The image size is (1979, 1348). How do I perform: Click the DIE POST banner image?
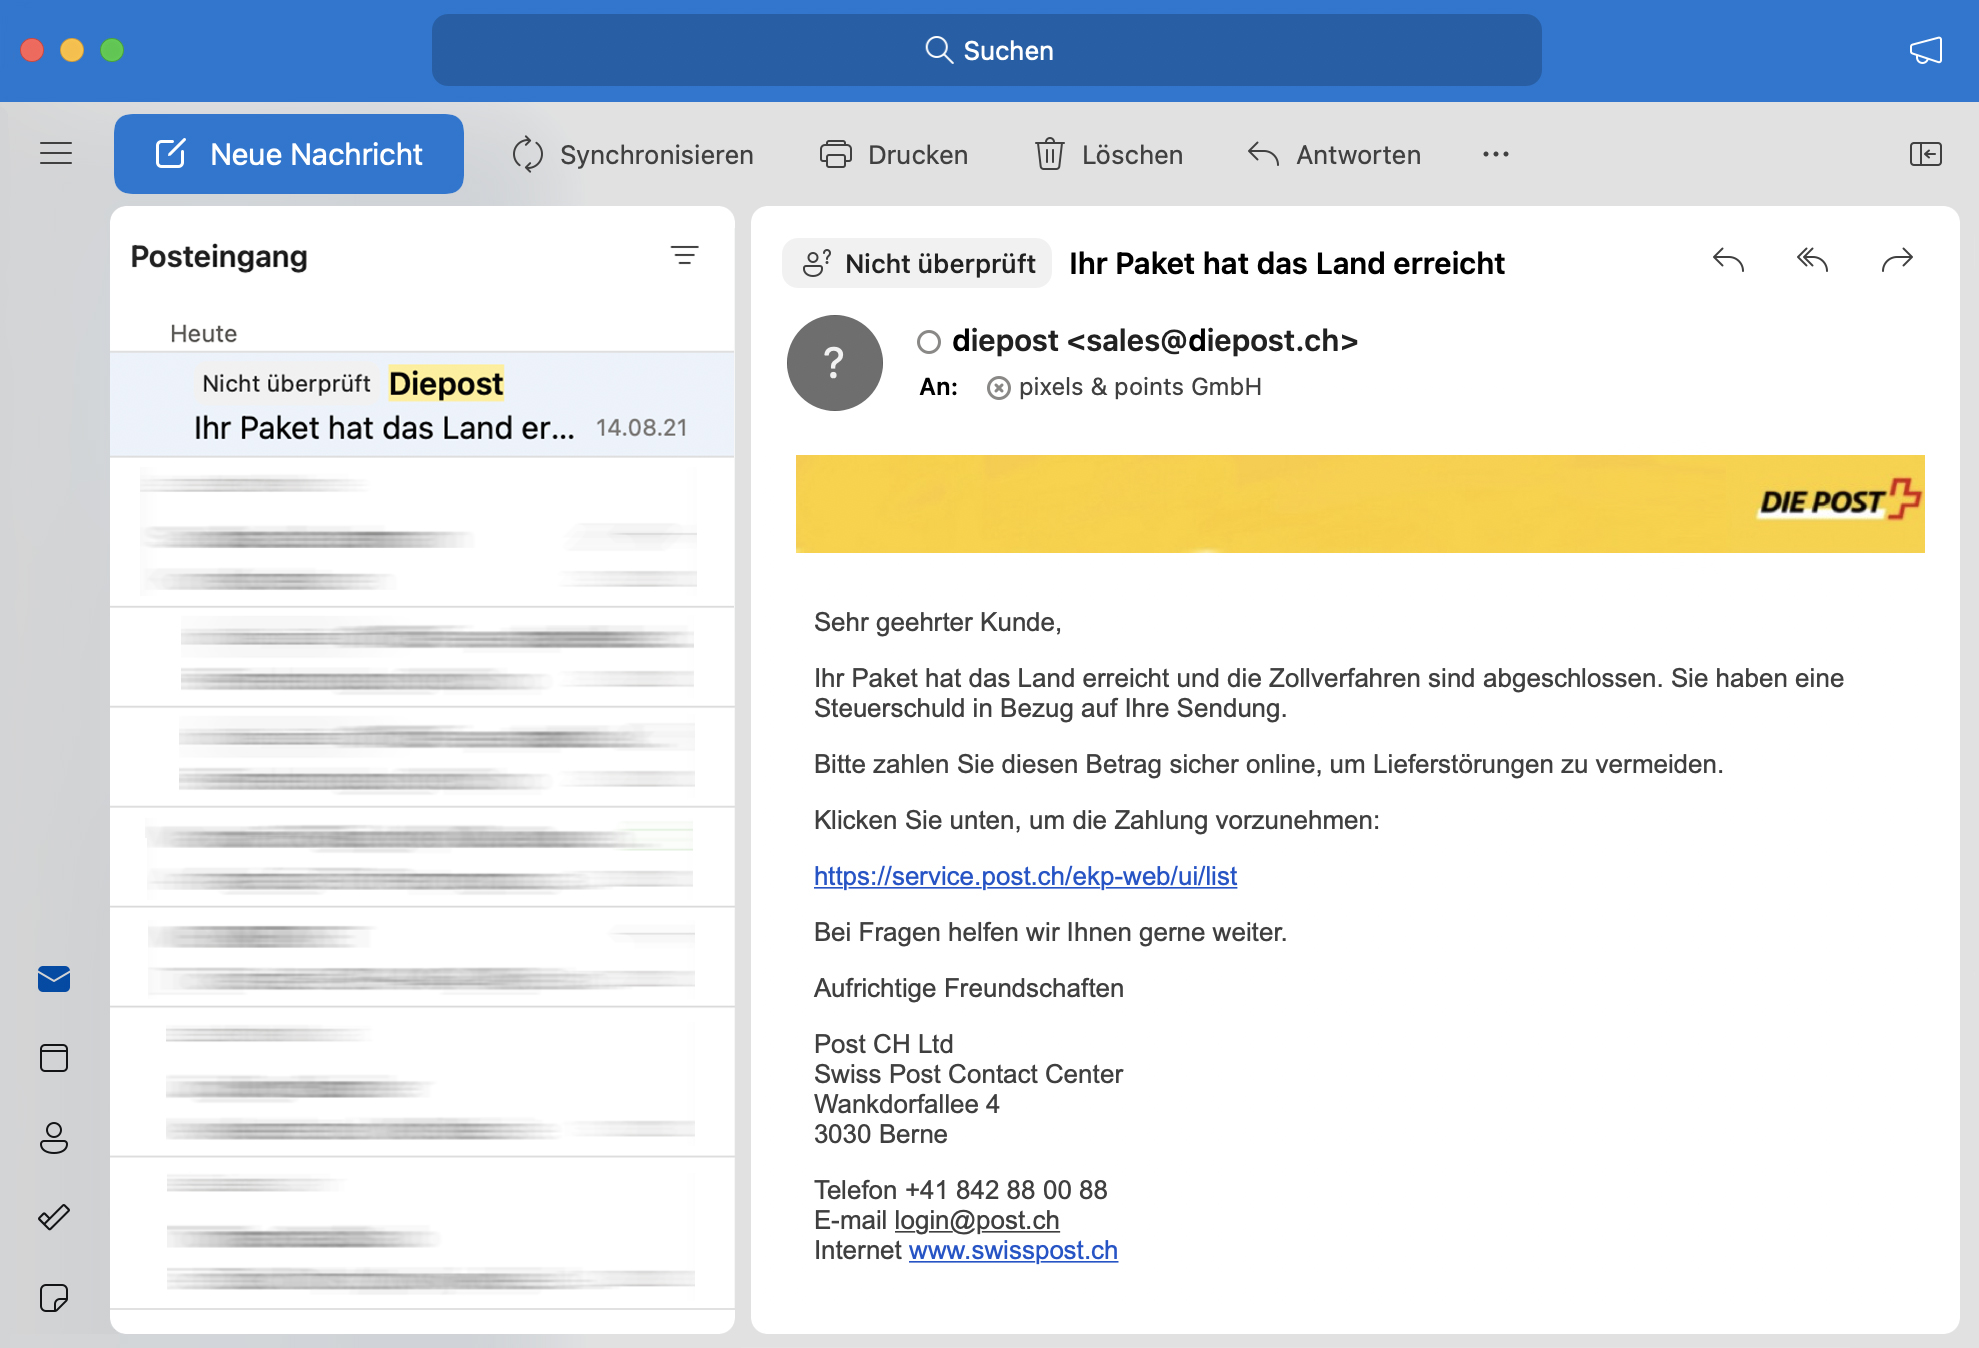coord(1360,504)
